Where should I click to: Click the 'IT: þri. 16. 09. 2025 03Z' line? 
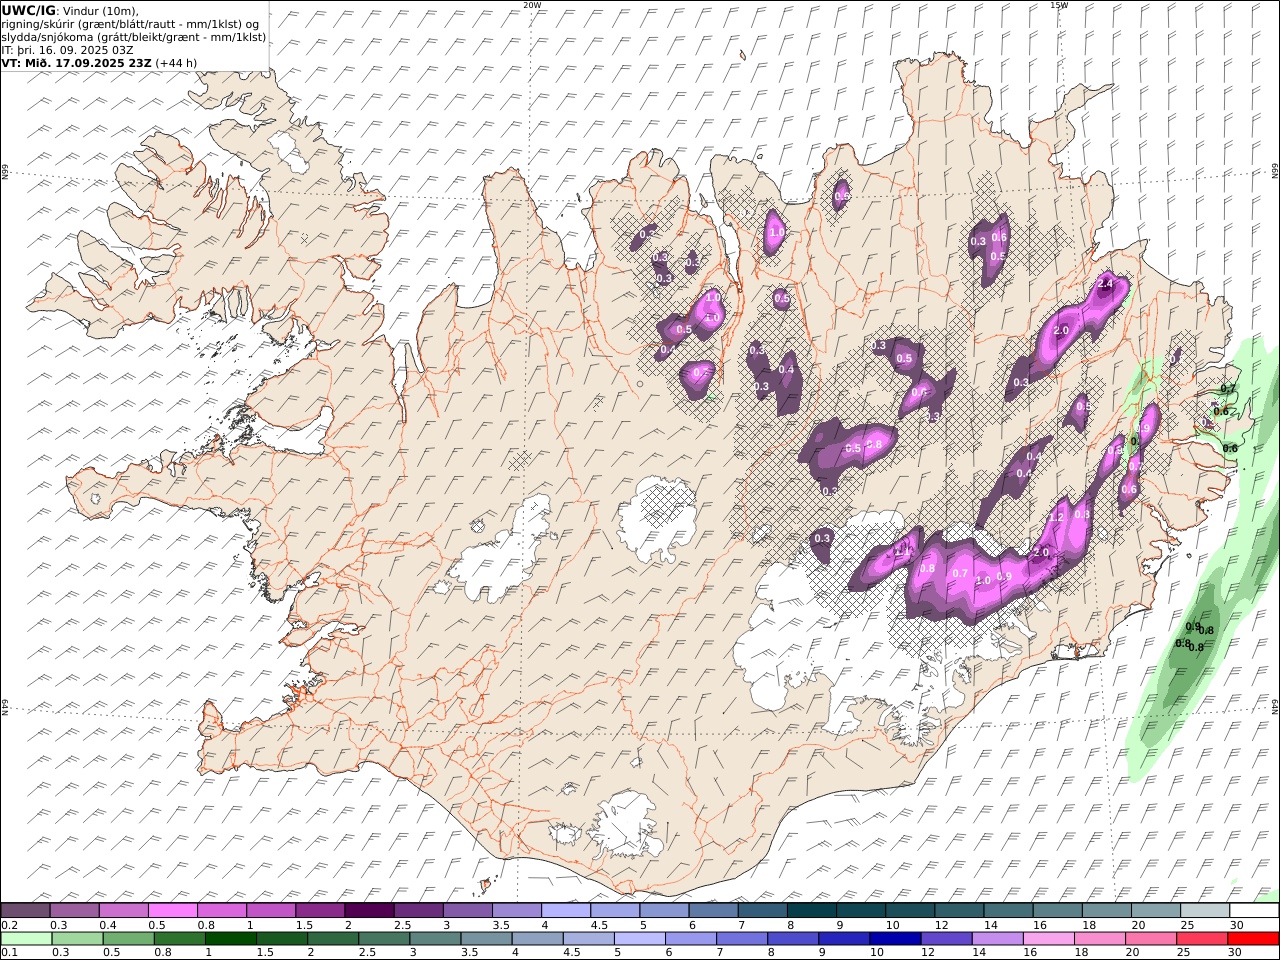click(68, 50)
